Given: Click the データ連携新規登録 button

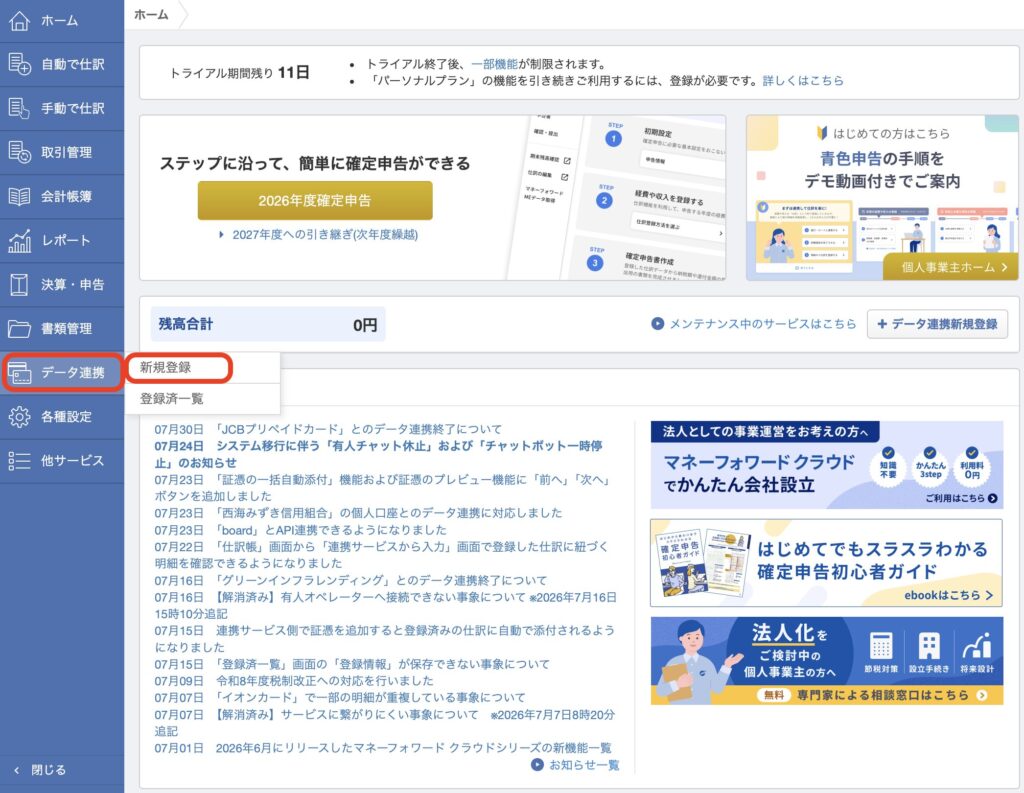Looking at the screenshot, I should coord(937,323).
